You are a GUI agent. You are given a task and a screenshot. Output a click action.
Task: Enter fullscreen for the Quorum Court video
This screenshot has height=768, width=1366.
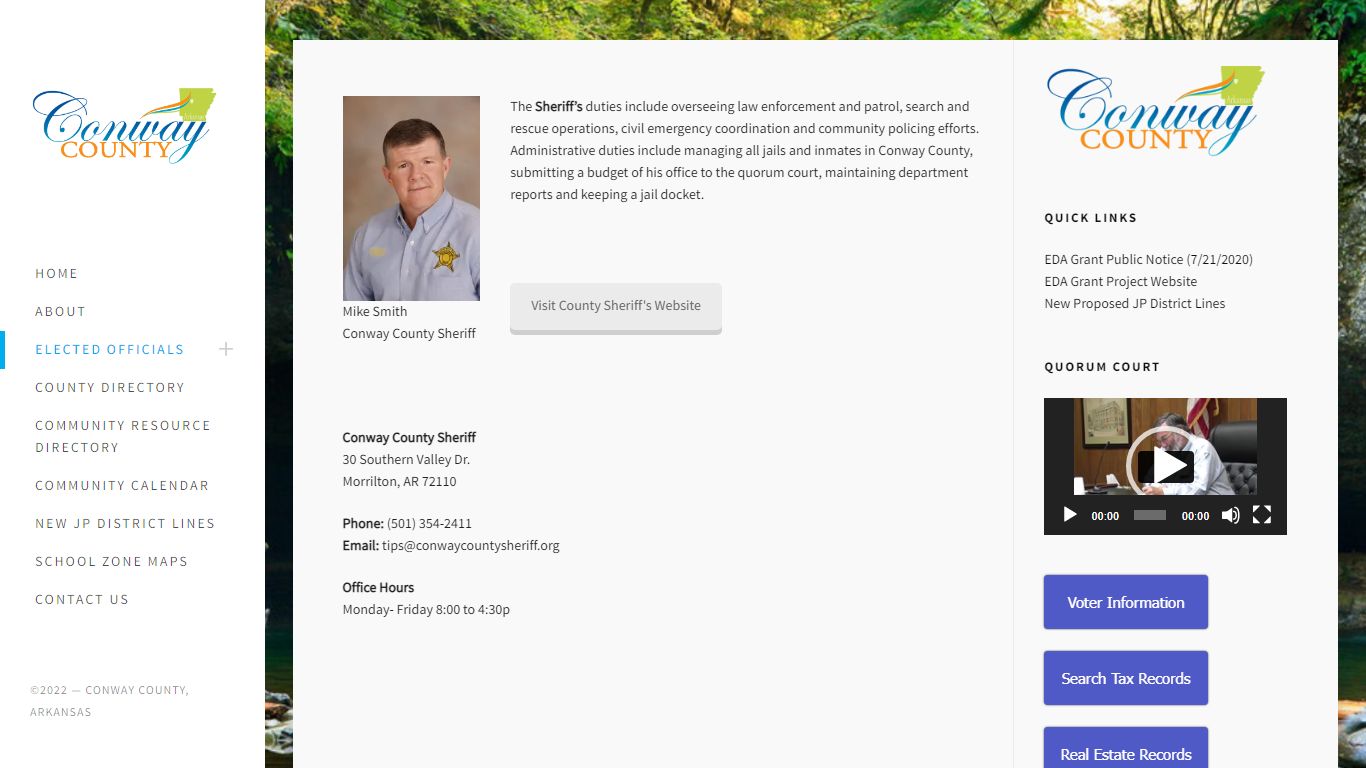point(1262,515)
